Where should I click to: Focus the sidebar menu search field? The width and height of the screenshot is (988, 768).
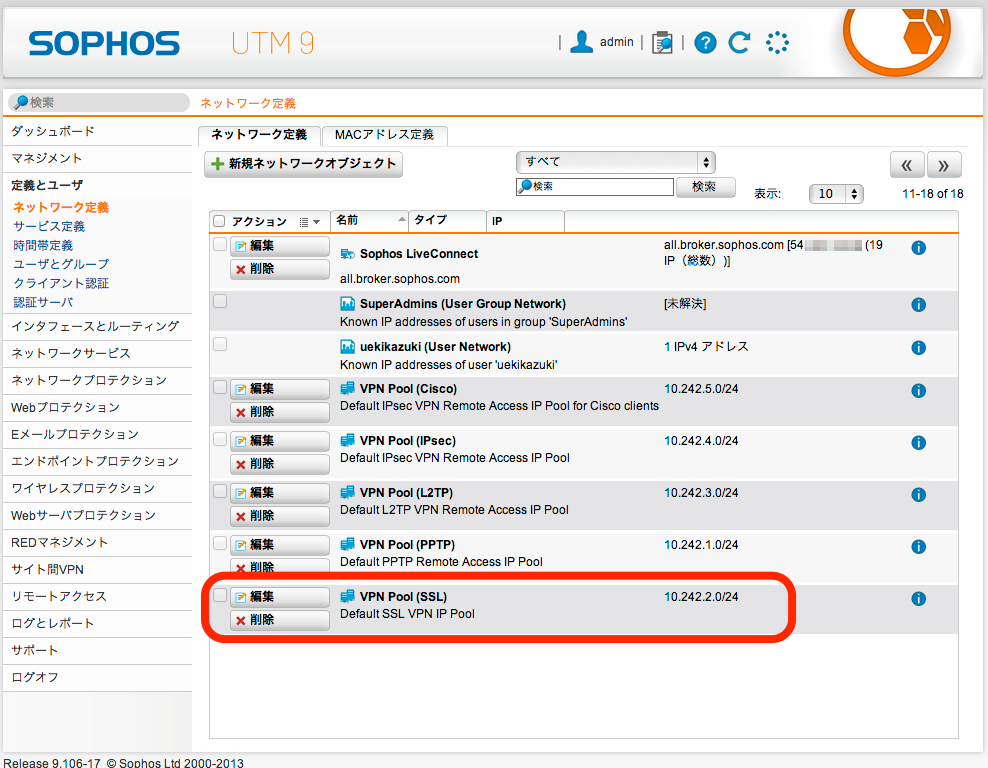[99, 102]
